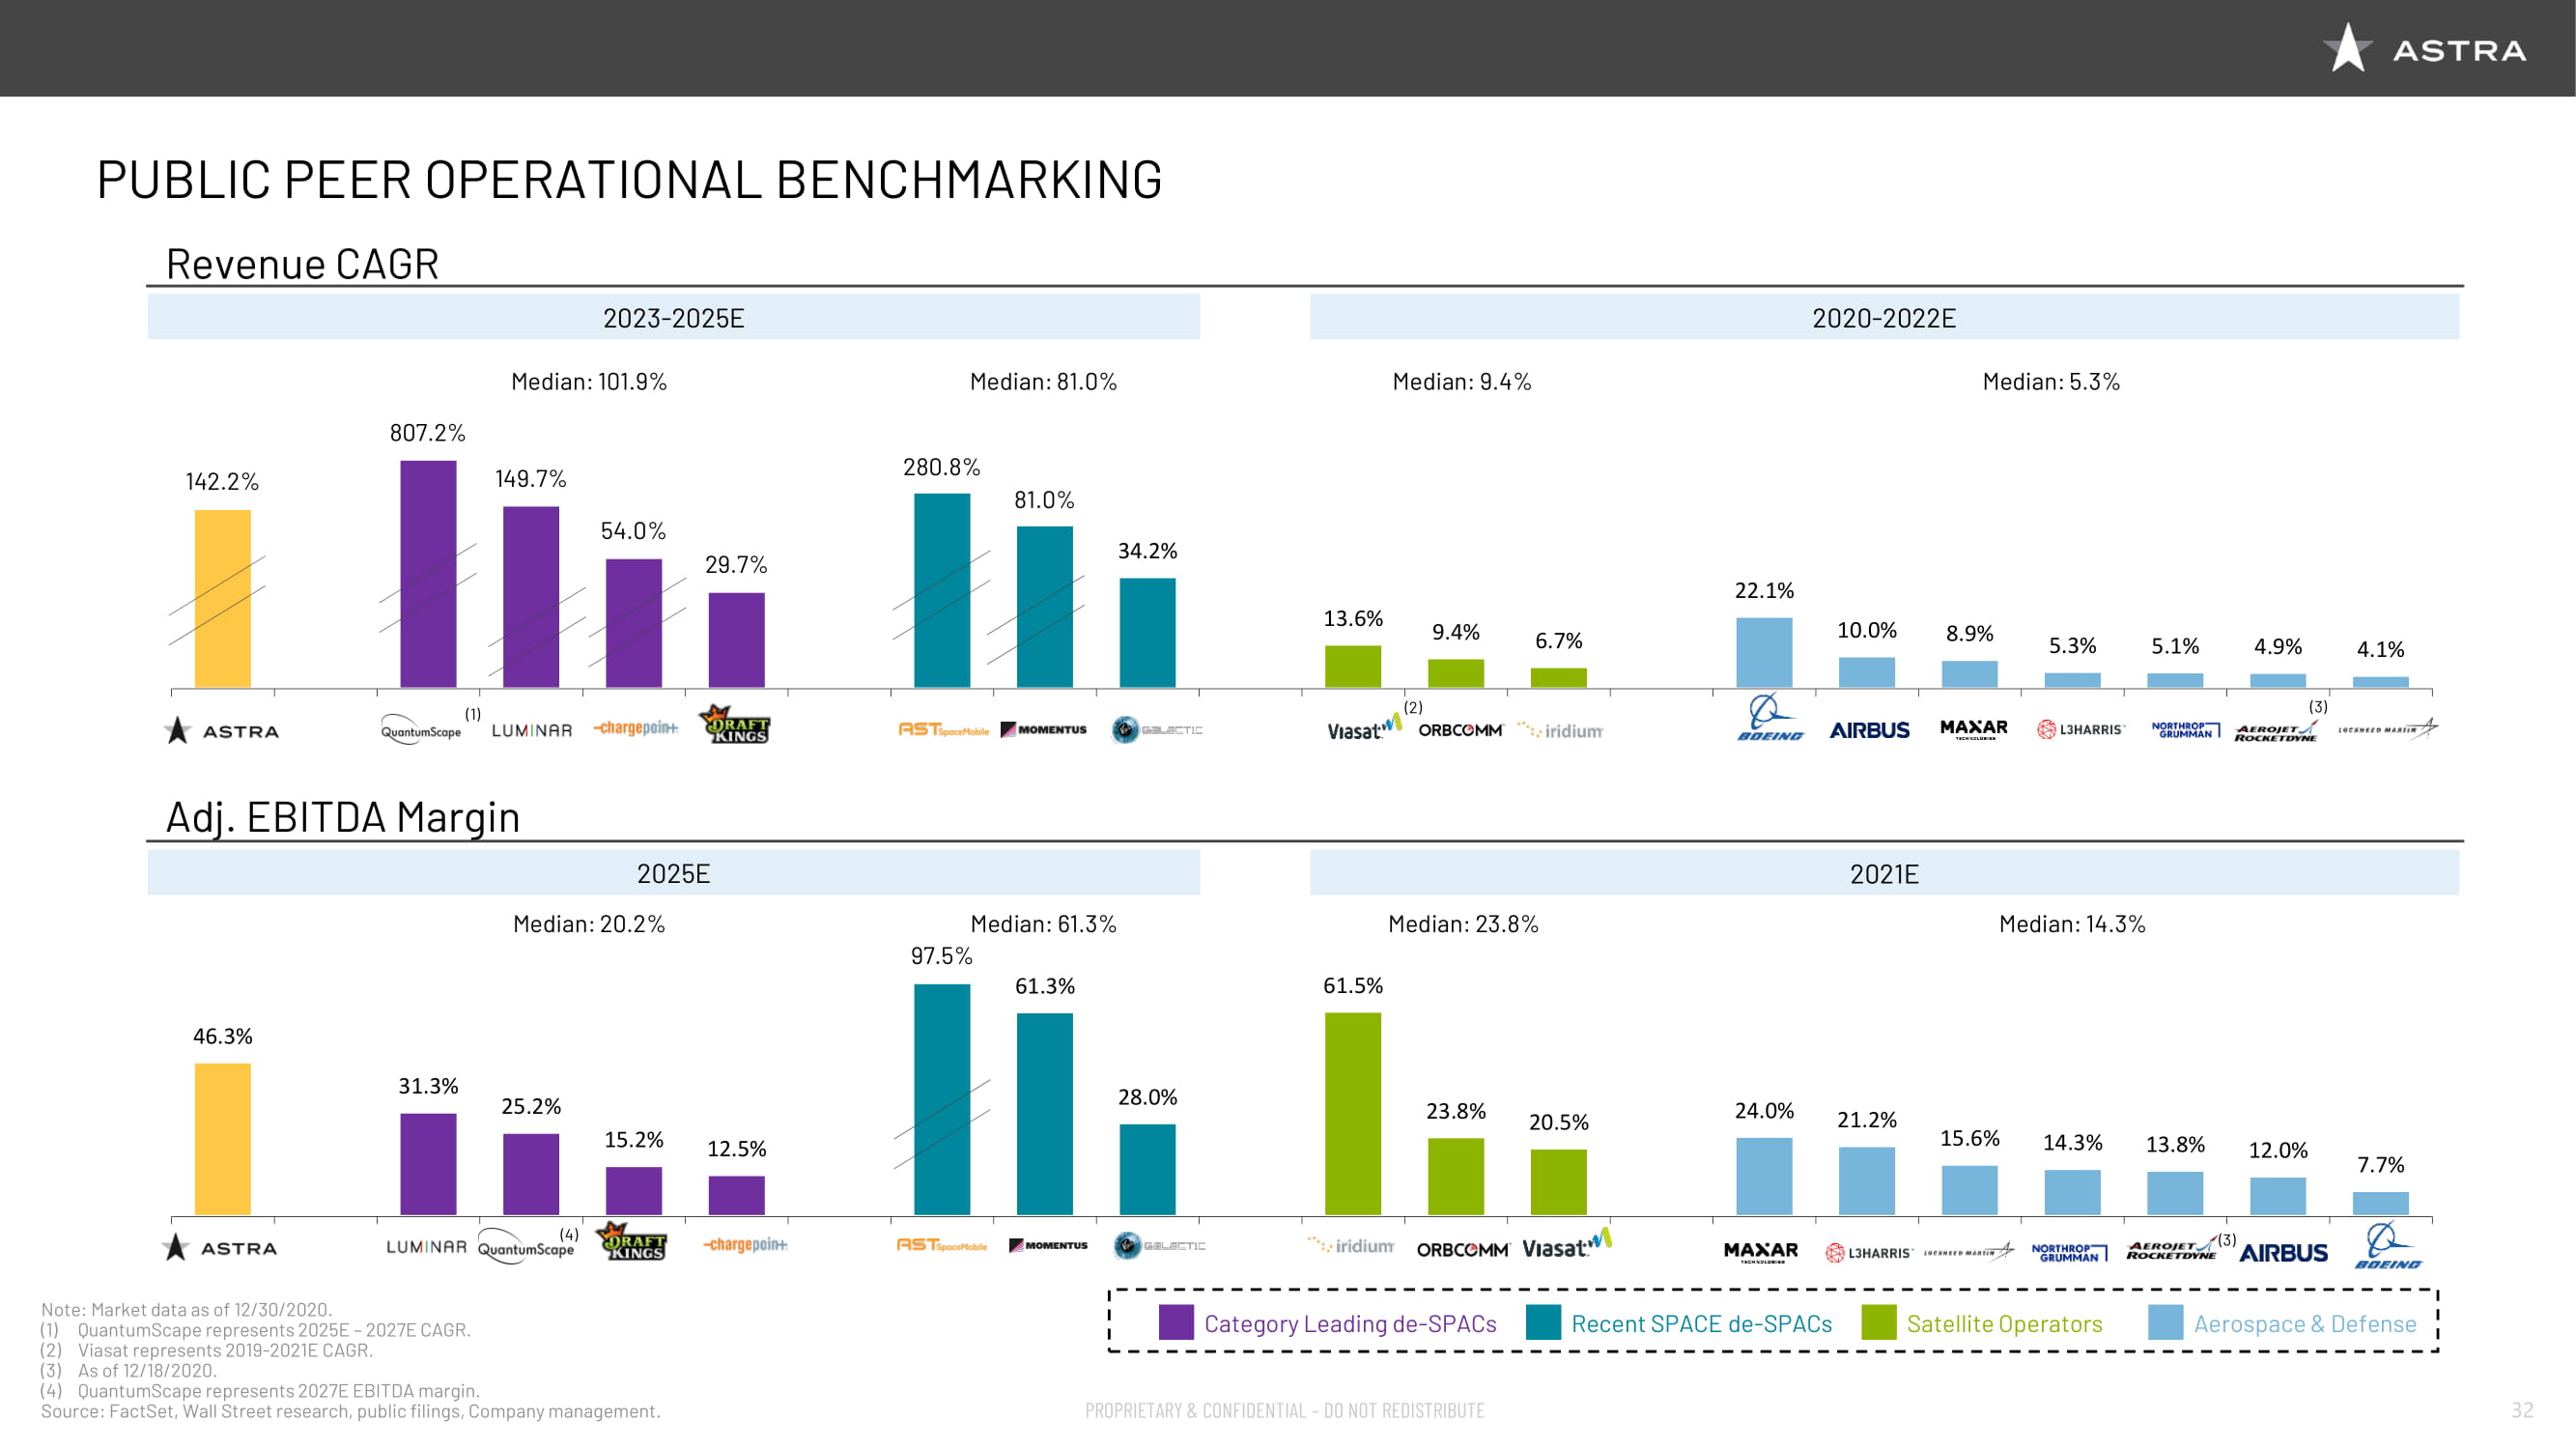2576x1449 pixels.
Task: Click the Maxar logo in EBITDA chart
Action: coord(1761,1251)
